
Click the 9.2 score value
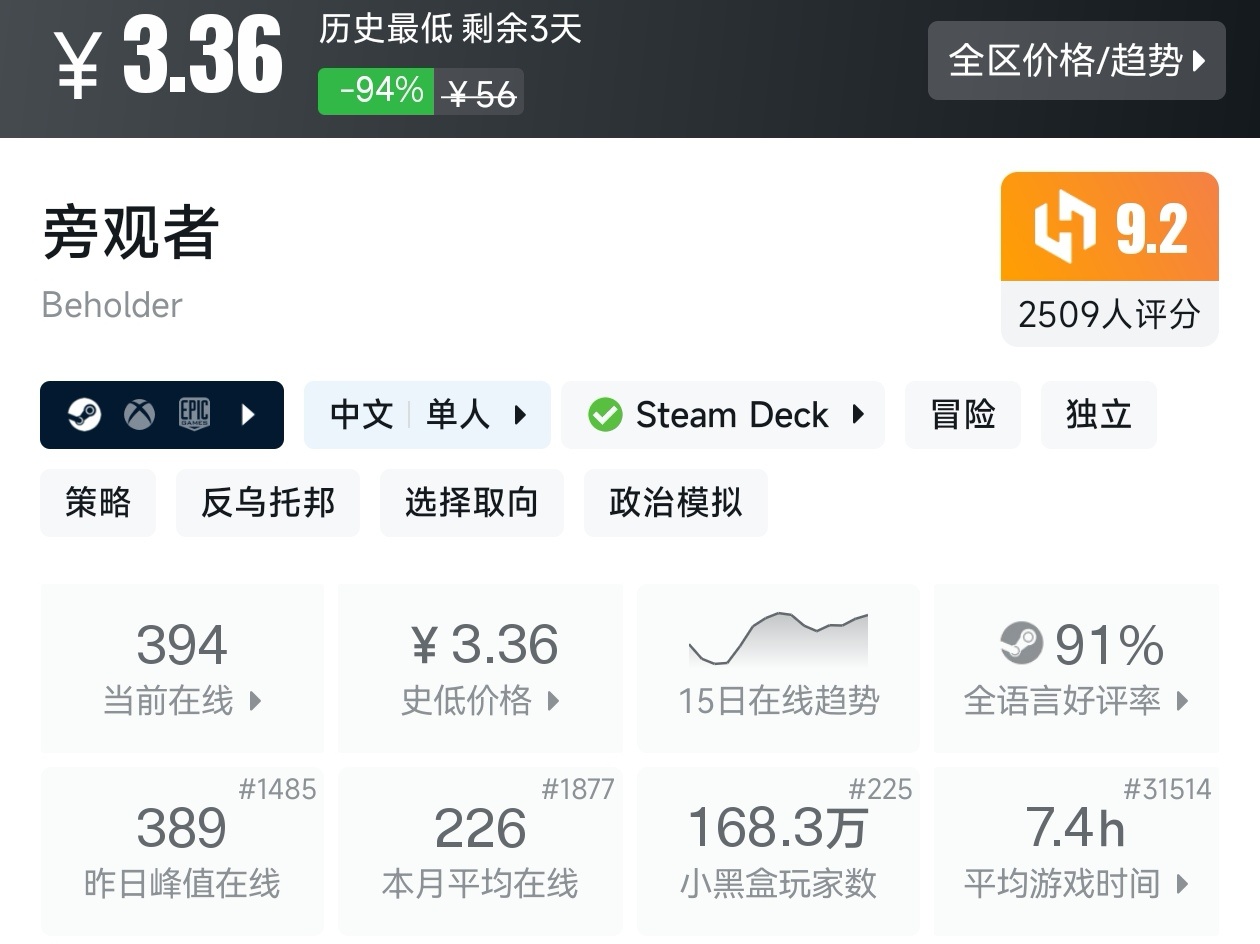pos(1152,228)
